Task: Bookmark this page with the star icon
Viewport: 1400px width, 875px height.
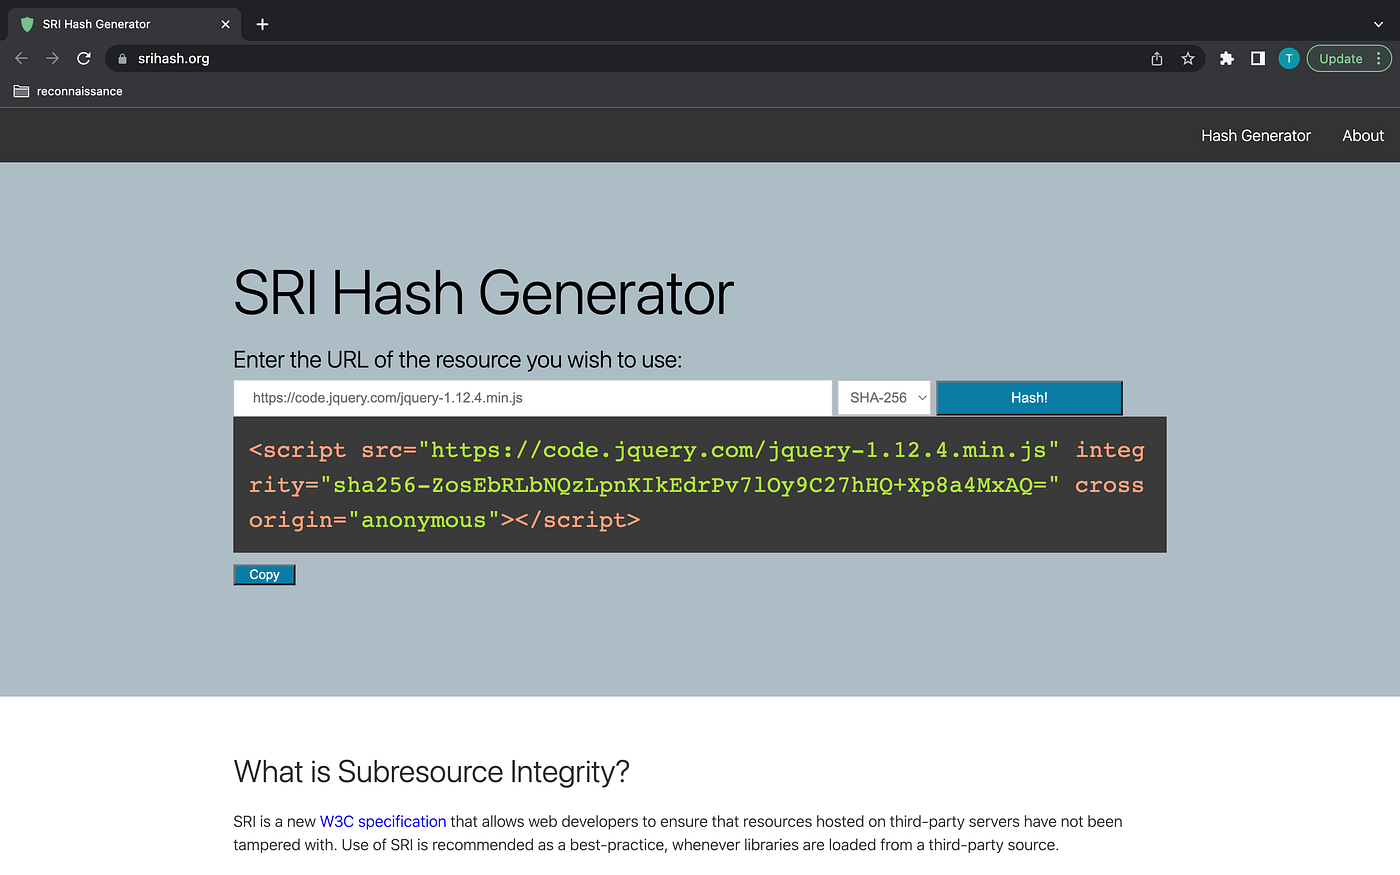Action: 1188,59
